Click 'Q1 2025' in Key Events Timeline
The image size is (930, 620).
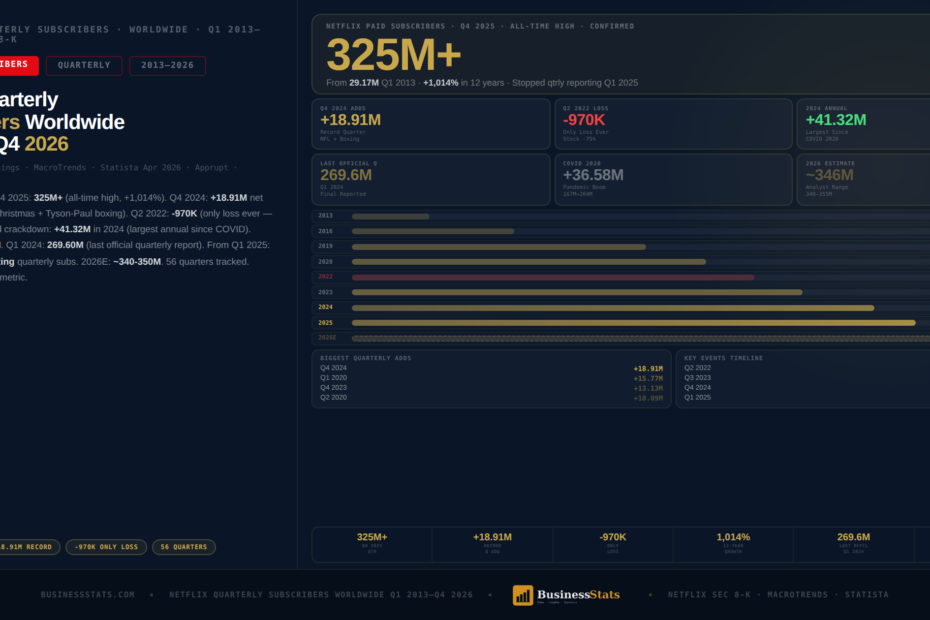(698, 398)
